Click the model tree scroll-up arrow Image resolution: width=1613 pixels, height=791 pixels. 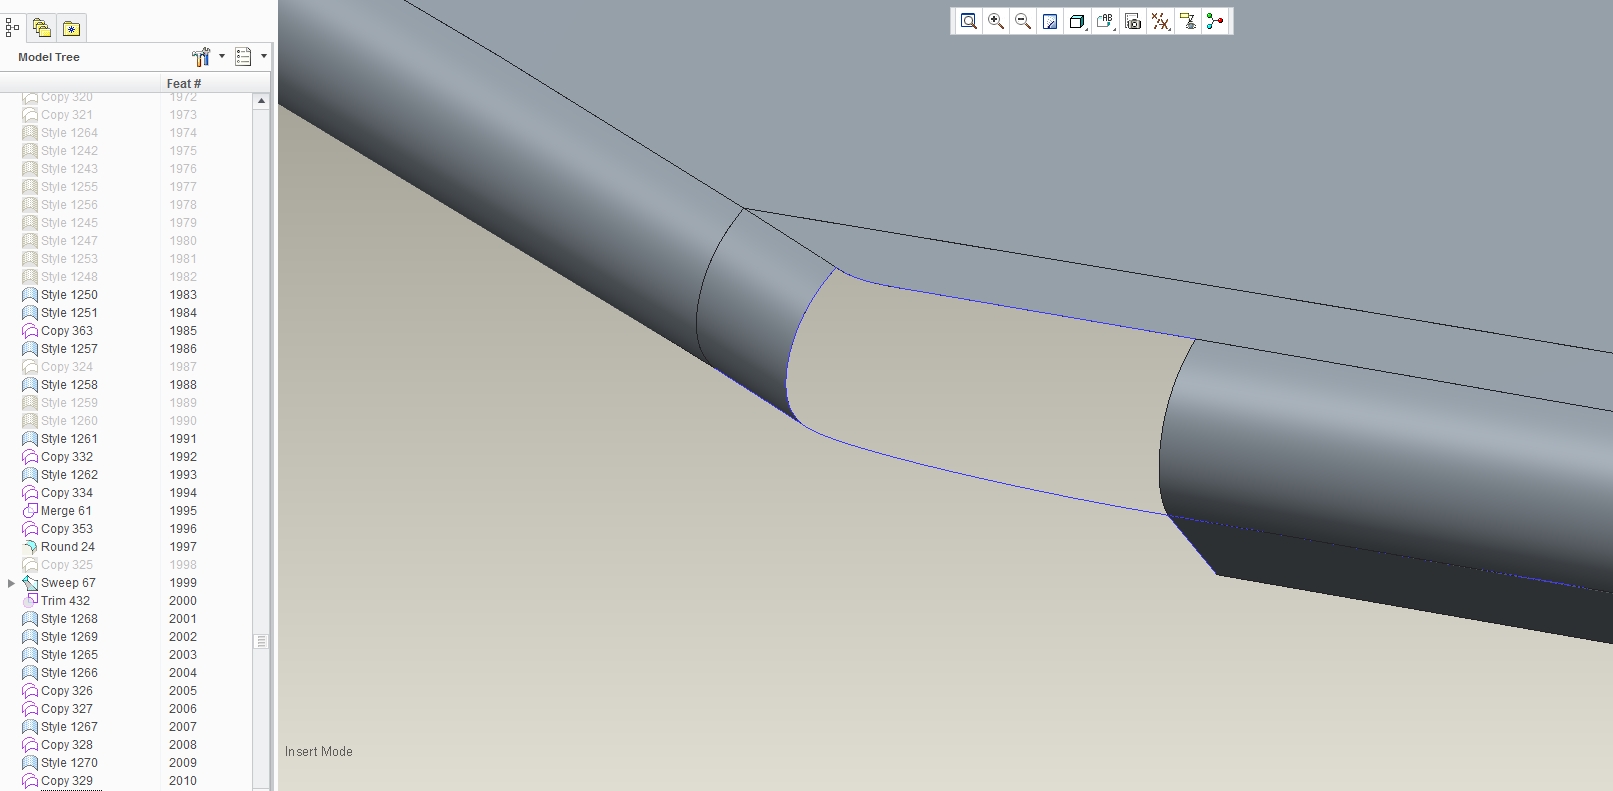[261, 101]
